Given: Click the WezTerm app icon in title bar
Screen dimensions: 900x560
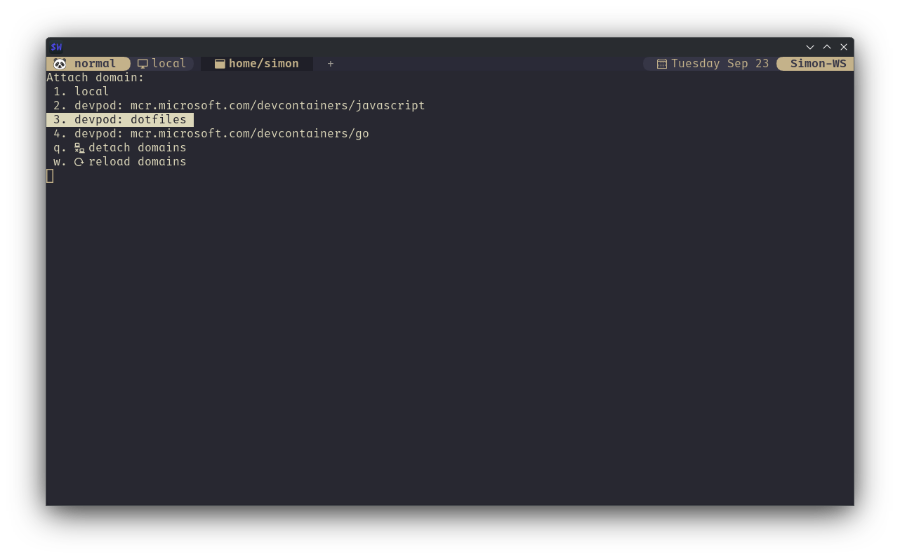Looking at the screenshot, I should 56,47.
